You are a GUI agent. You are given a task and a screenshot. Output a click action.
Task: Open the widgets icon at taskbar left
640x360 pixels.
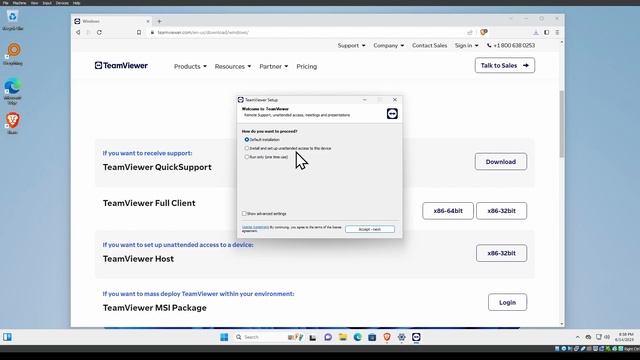[x=7, y=337]
